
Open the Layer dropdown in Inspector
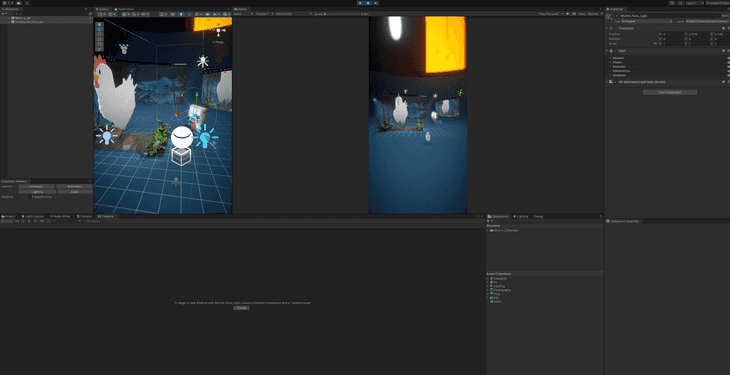tap(707, 21)
